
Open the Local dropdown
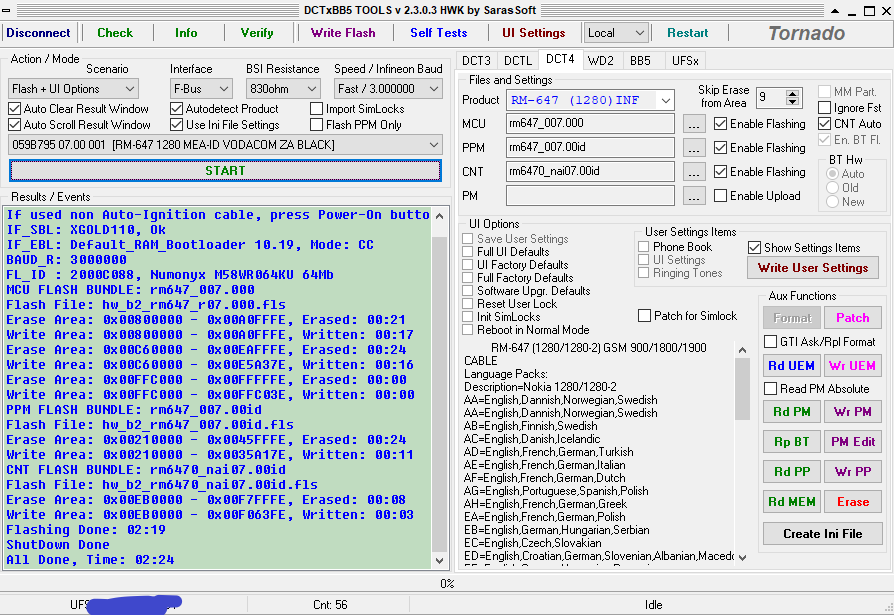point(616,33)
